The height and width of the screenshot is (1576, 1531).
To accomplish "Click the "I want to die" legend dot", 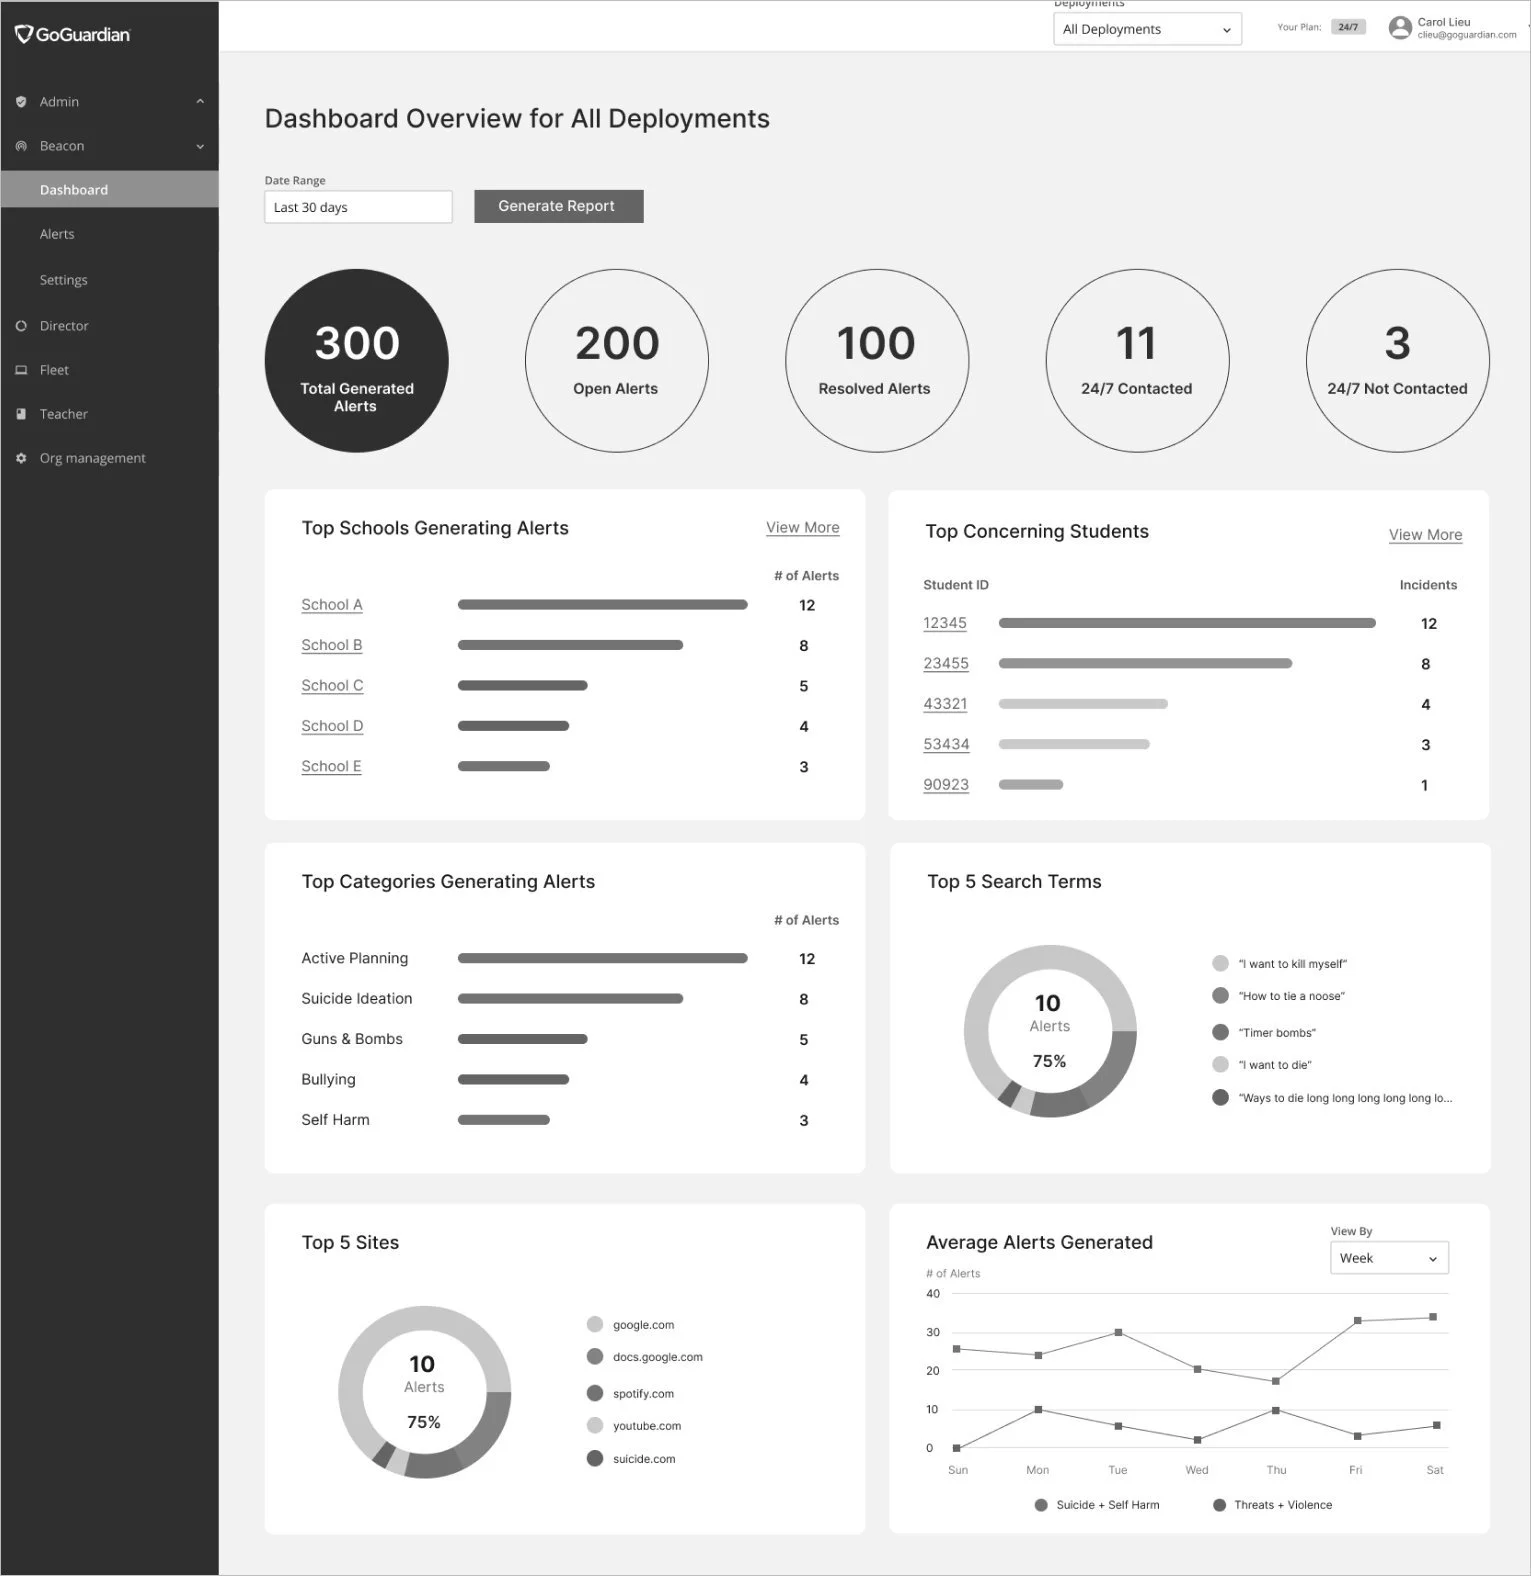I will [x=1220, y=1064].
